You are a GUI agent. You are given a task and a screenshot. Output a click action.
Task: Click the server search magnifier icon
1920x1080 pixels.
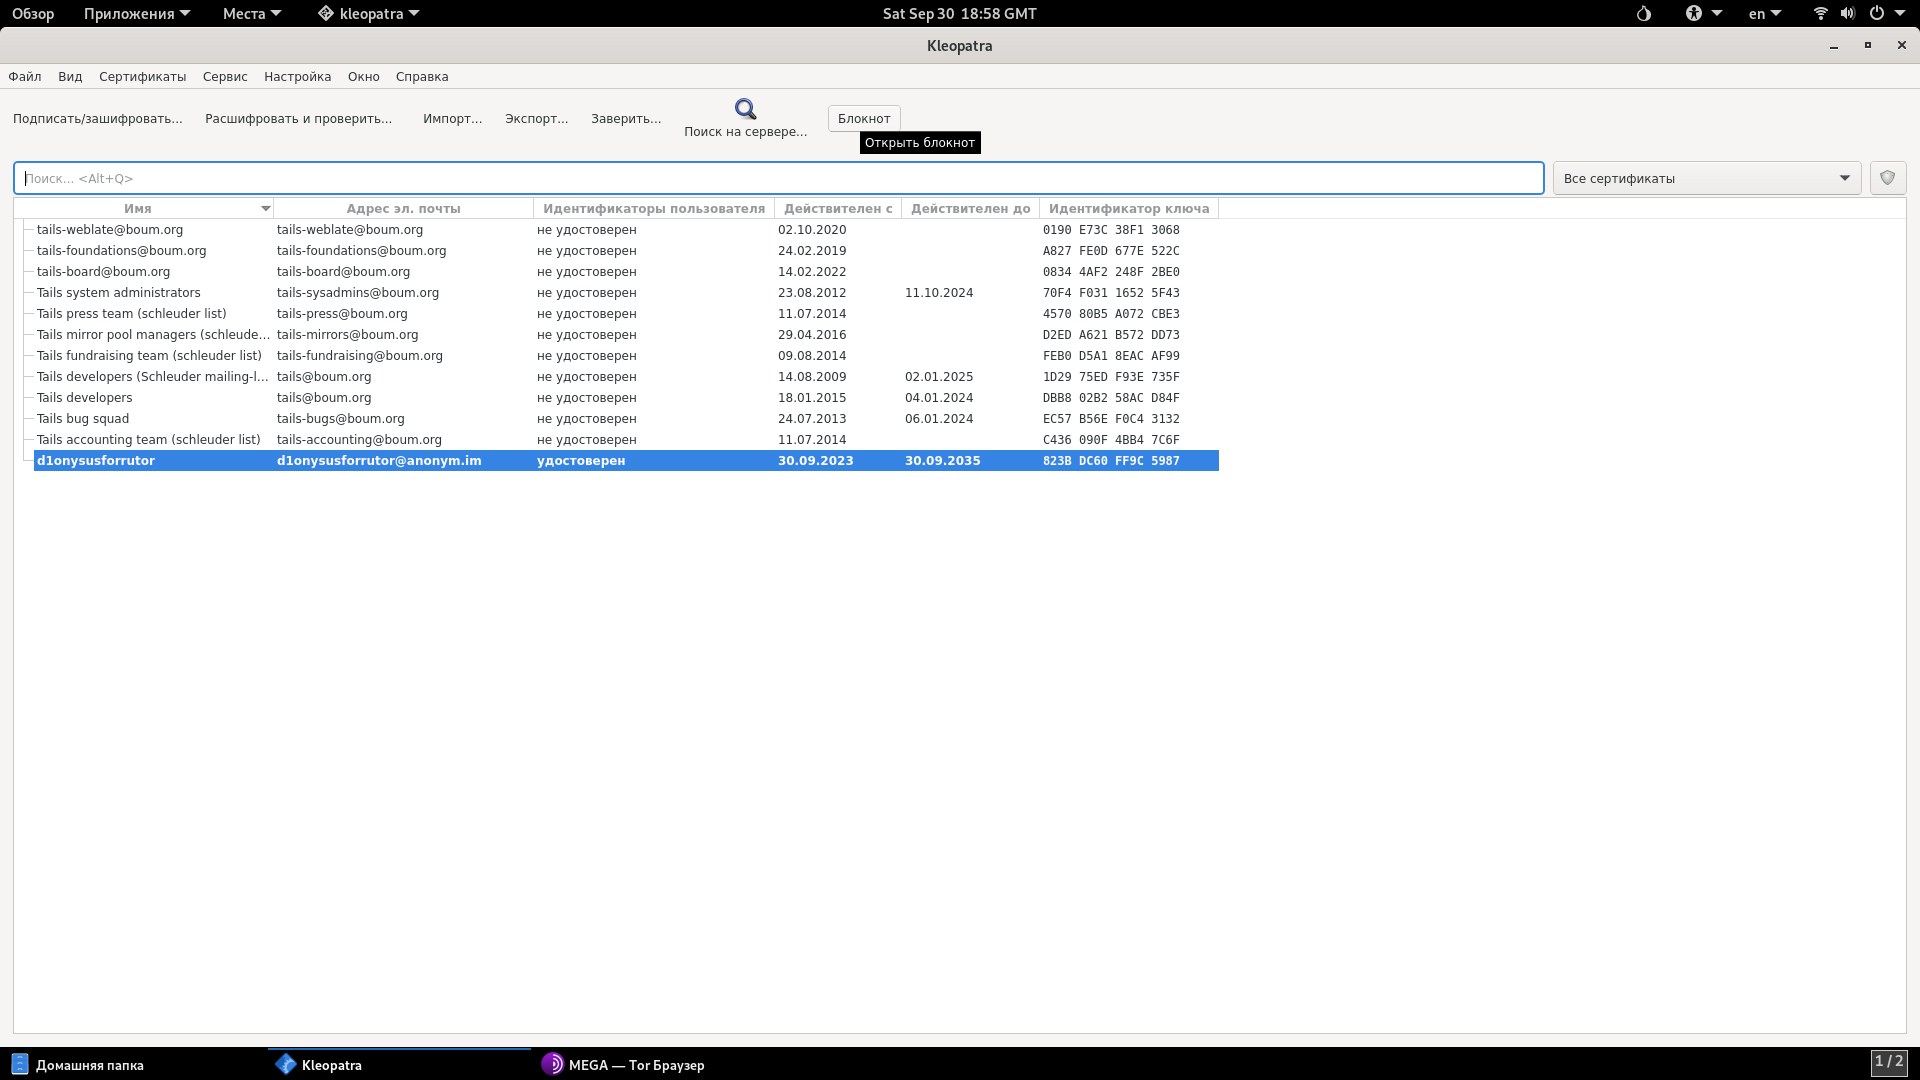pos(745,109)
